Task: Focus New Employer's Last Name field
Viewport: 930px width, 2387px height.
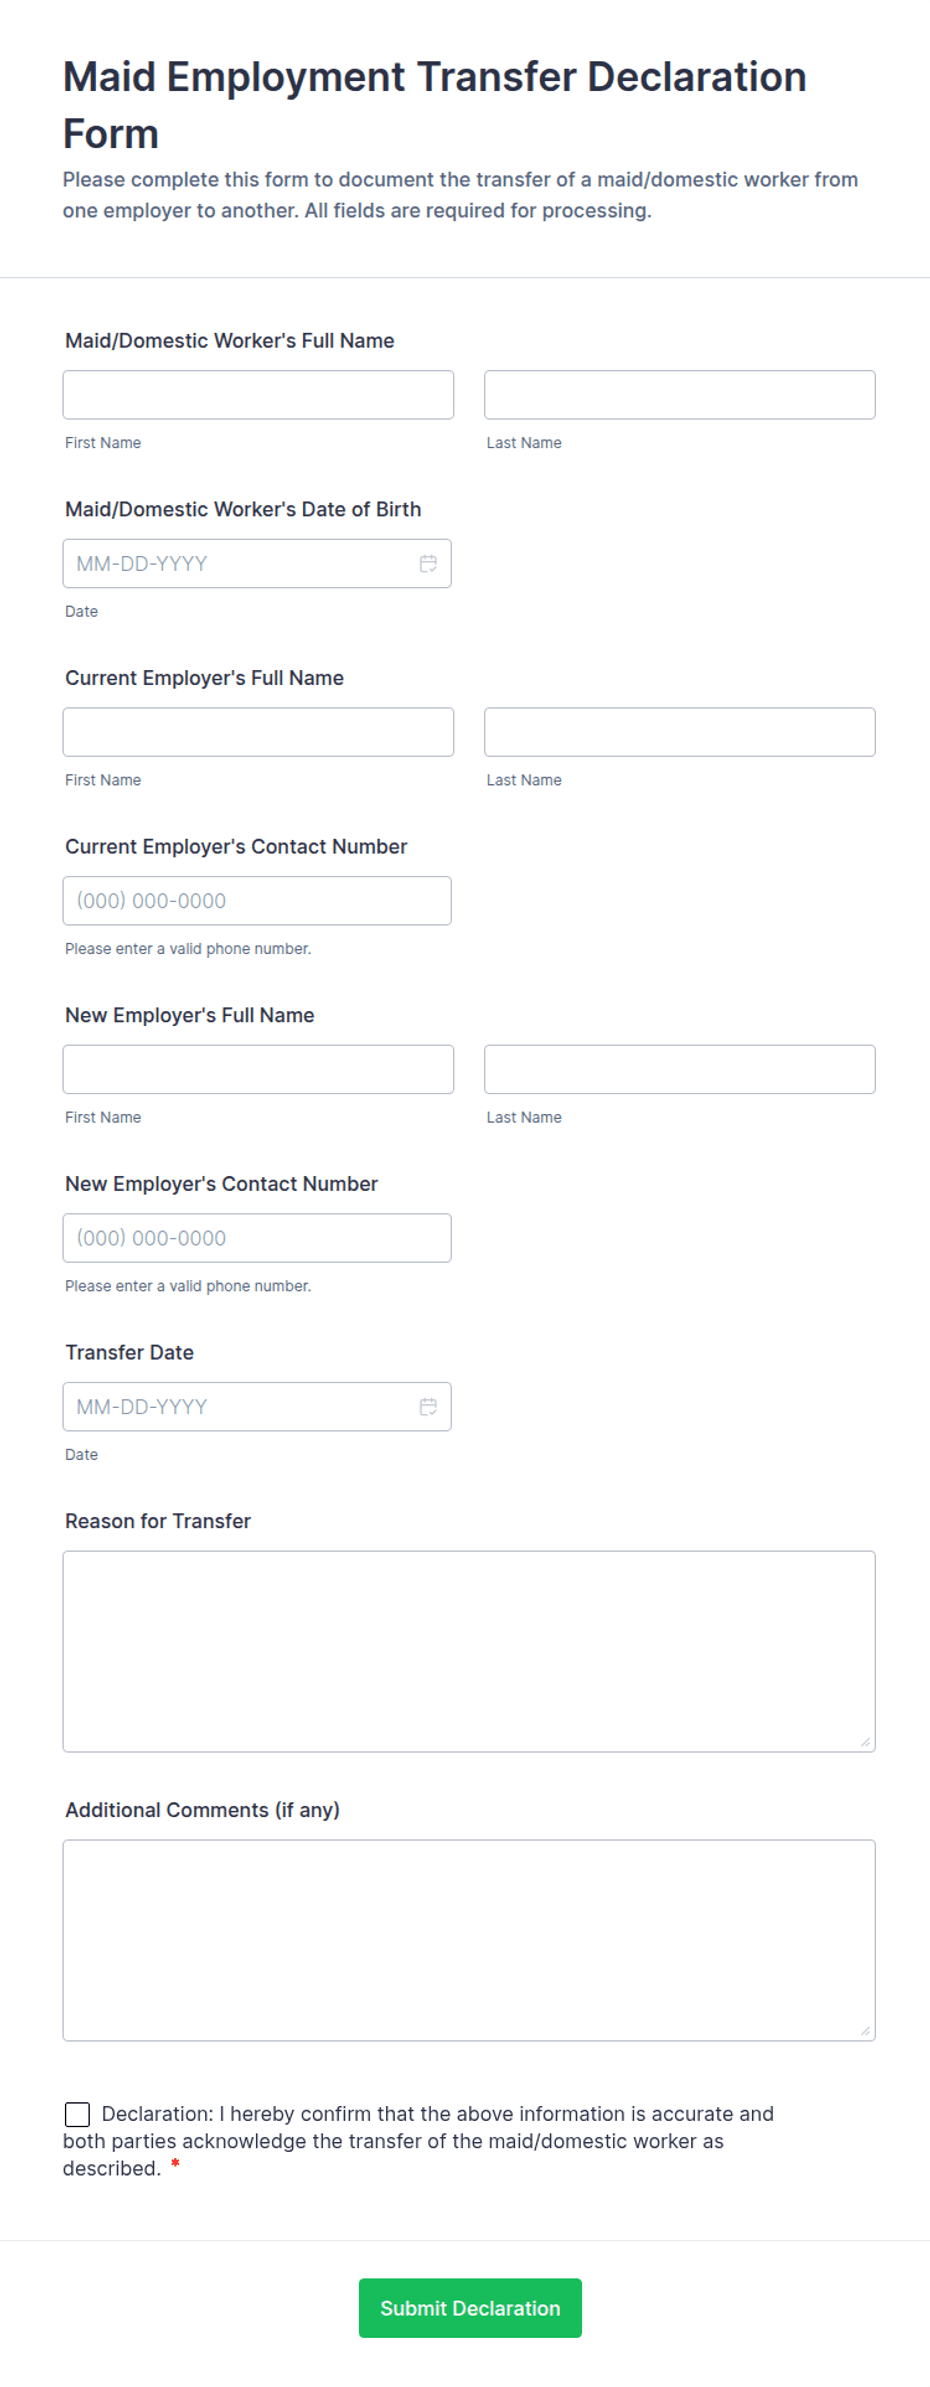Action: pos(680,1069)
